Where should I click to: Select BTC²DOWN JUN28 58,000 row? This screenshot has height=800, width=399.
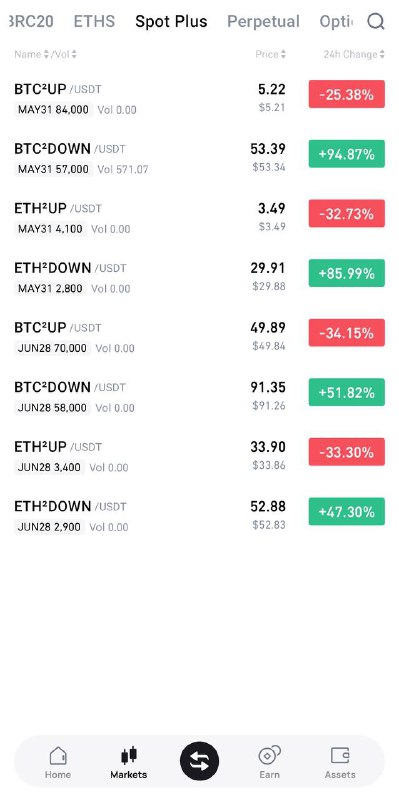click(200, 396)
